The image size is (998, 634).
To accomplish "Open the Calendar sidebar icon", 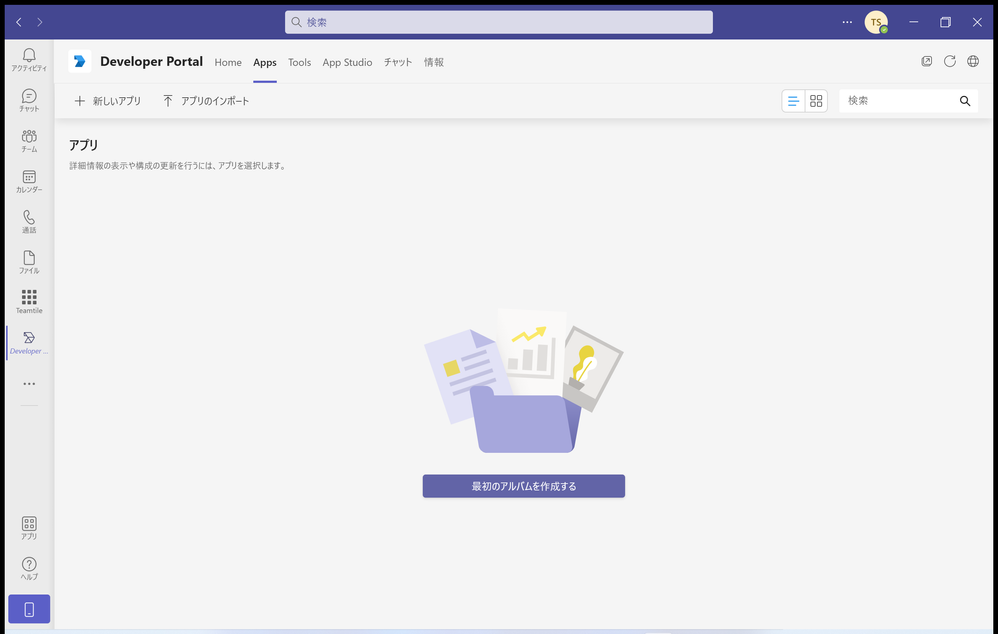I will pos(29,181).
